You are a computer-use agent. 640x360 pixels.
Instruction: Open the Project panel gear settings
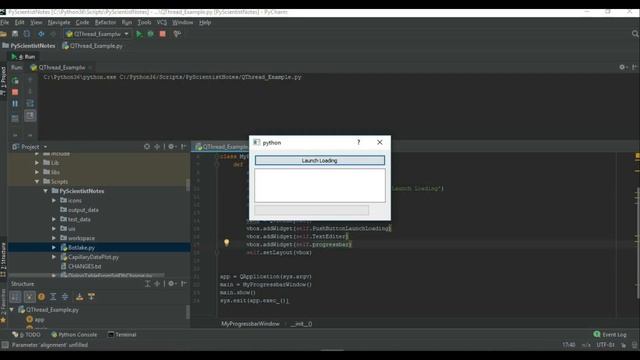click(x=172, y=147)
